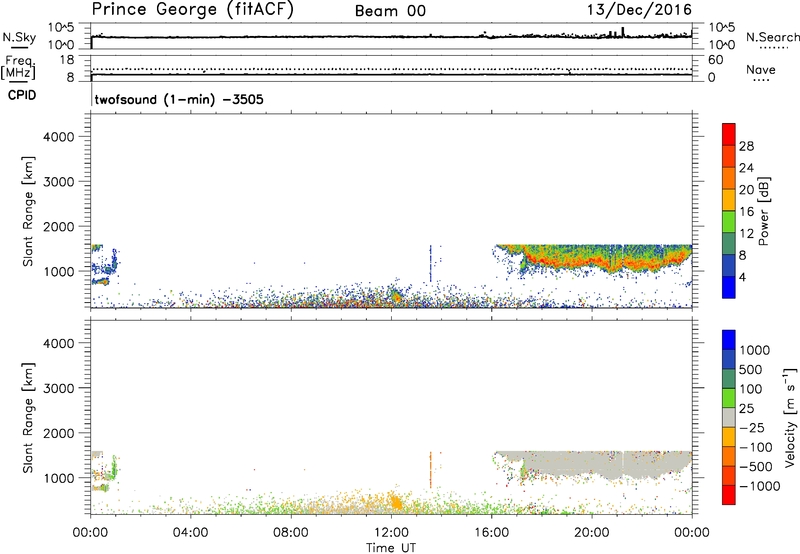
Task: Click the red swatch in Power colorbar
Action: tap(729, 132)
